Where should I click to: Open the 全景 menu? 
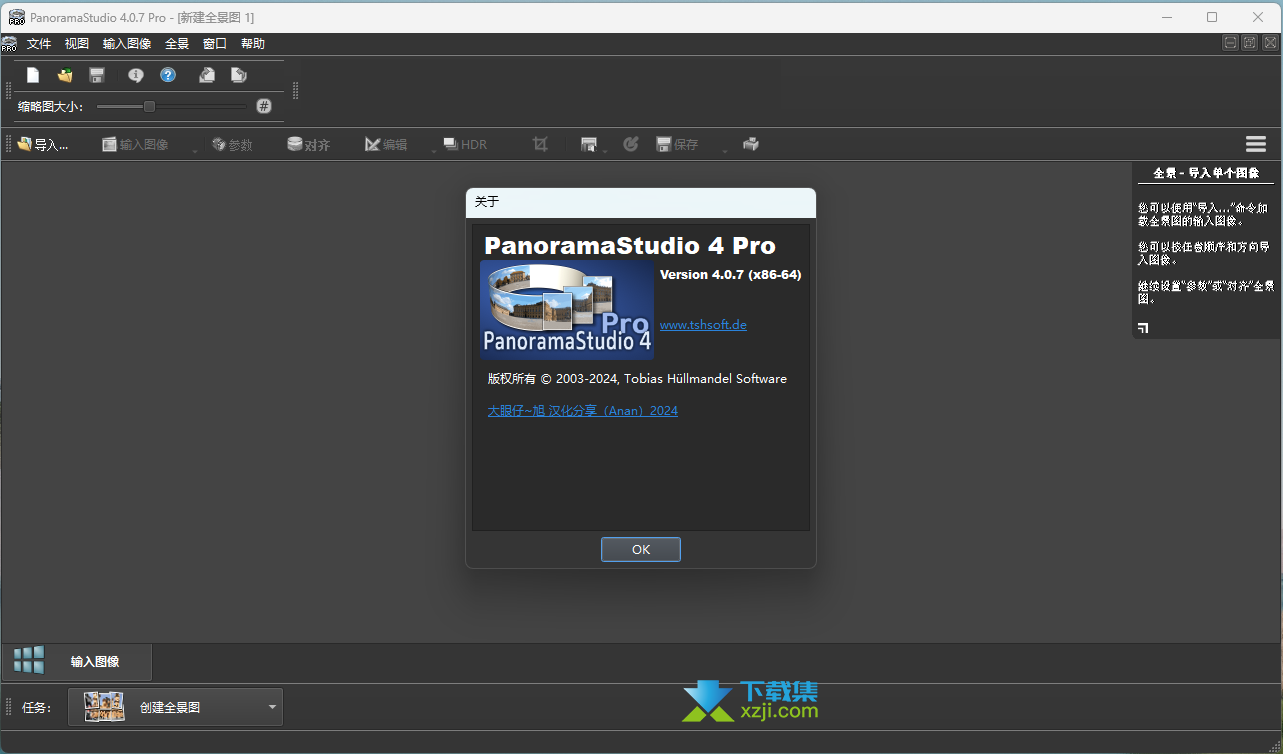(x=177, y=44)
